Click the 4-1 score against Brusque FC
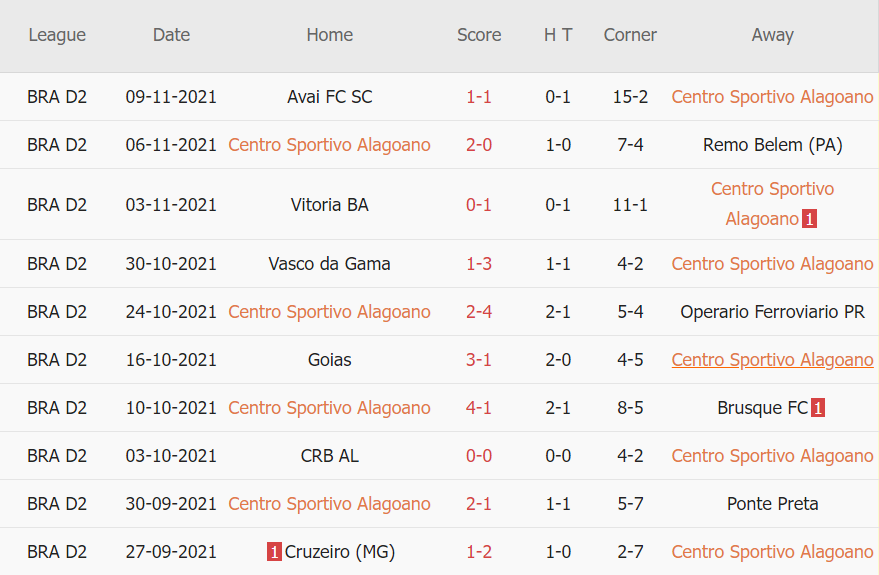The image size is (879, 575). pyautogui.click(x=479, y=408)
